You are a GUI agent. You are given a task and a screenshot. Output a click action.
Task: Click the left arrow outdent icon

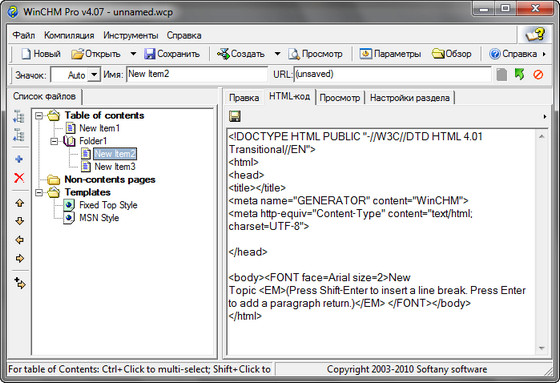point(20,240)
